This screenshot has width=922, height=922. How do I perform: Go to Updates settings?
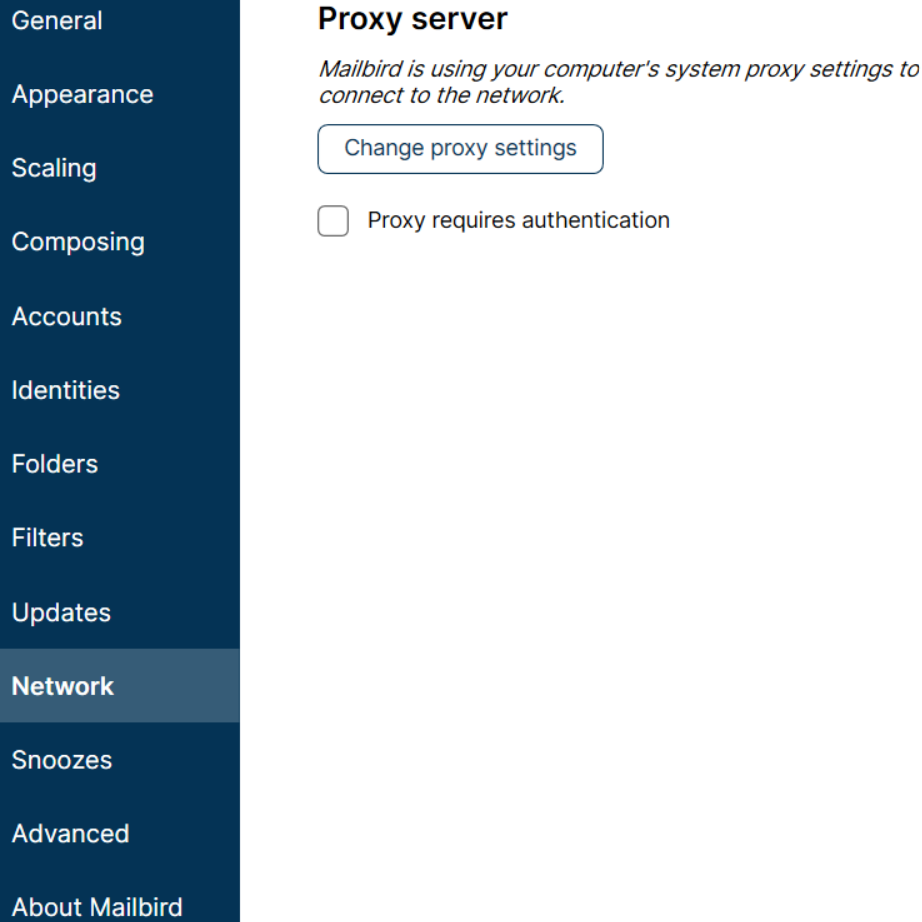pos(119,612)
